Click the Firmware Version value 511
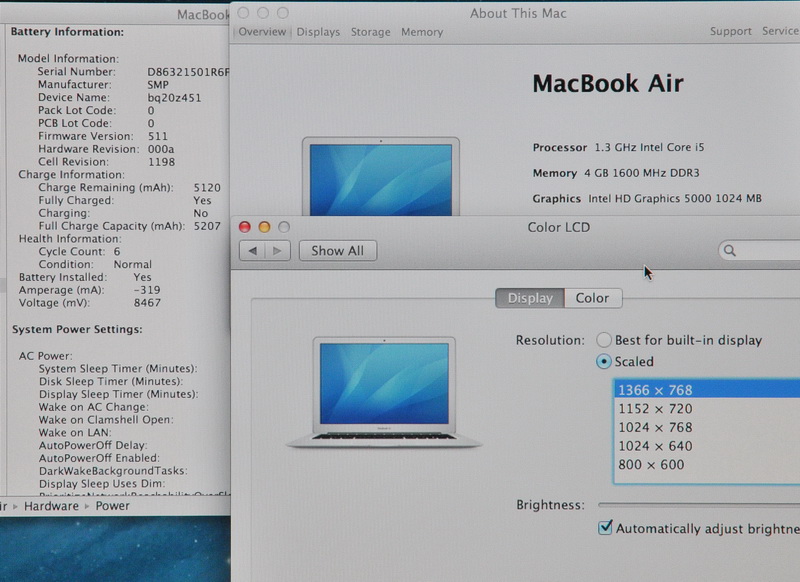 pyautogui.click(x=158, y=136)
